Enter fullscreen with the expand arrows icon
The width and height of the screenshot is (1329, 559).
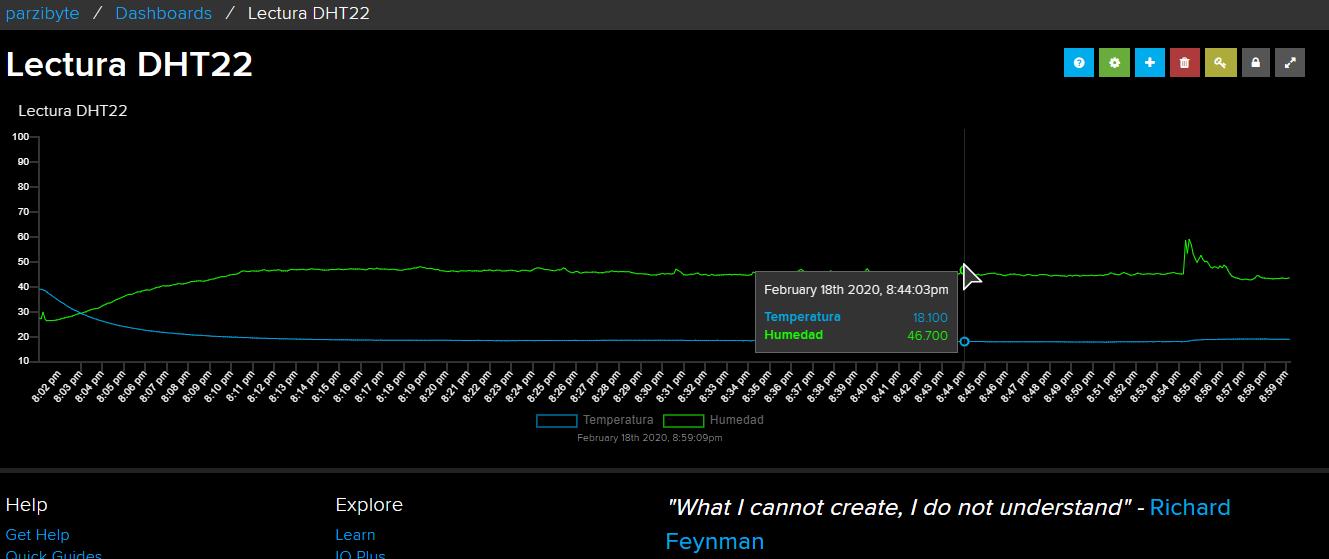(x=1290, y=62)
